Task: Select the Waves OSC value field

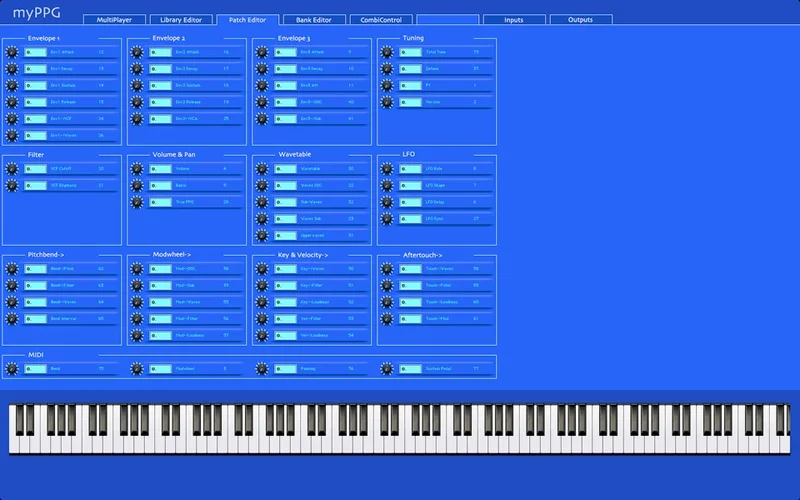Action: (286, 186)
